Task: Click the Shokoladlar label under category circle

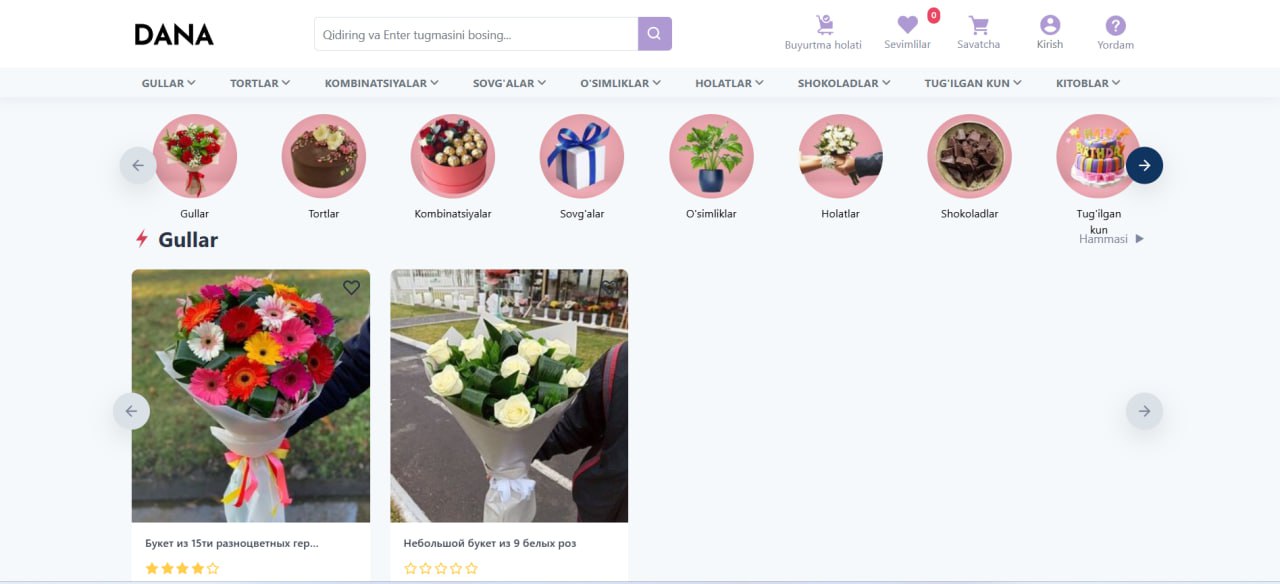Action: (x=970, y=214)
